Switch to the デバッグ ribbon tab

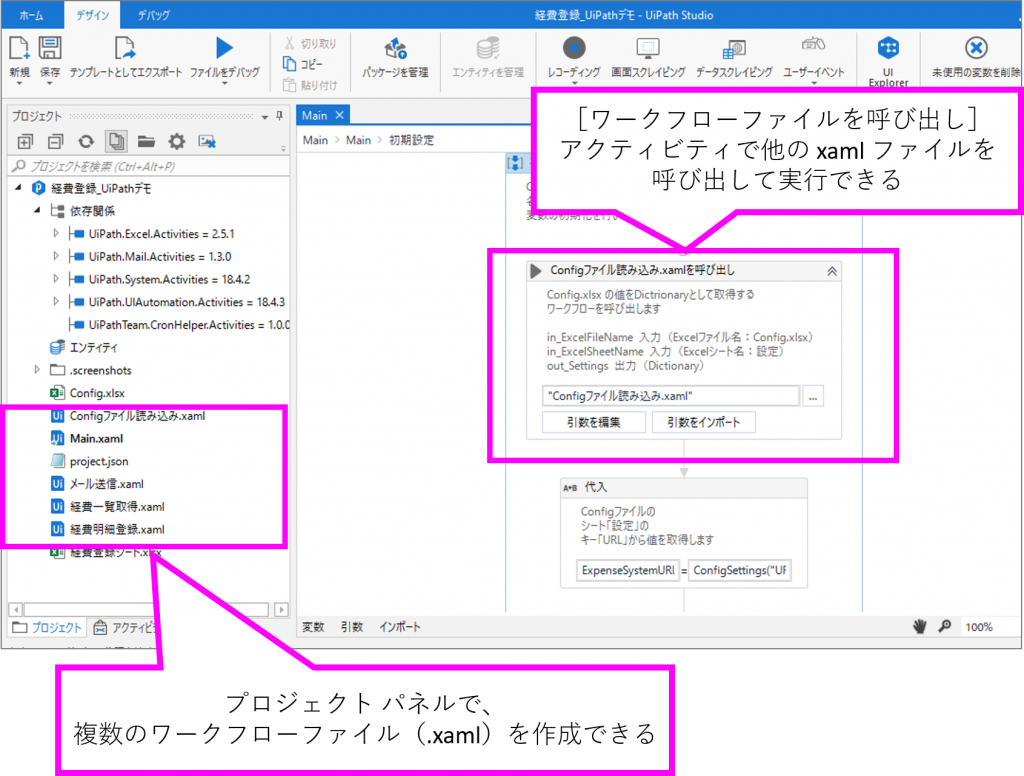pos(153,15)
